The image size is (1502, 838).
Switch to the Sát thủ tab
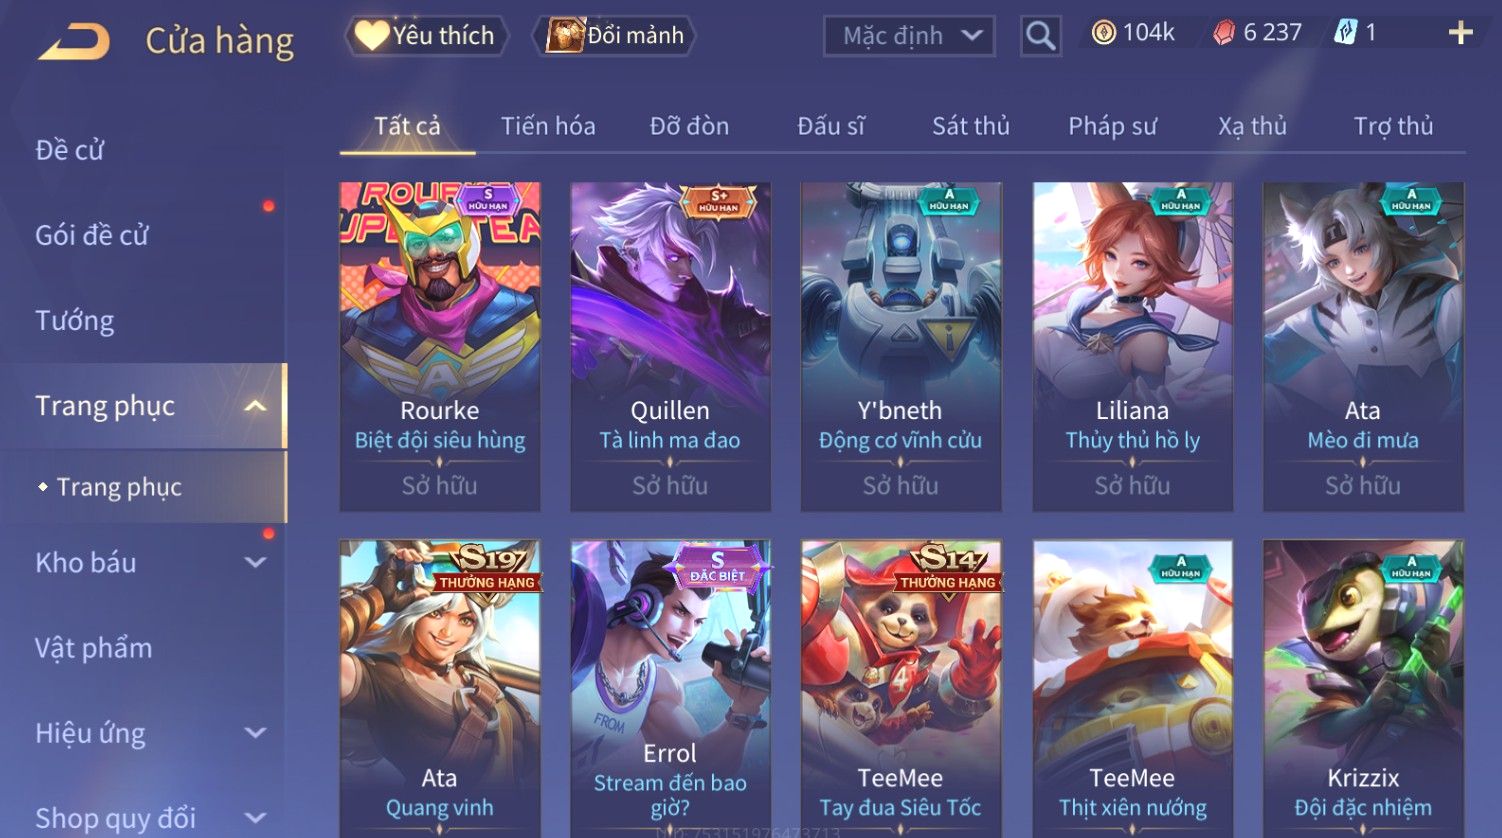pos(970,126)
